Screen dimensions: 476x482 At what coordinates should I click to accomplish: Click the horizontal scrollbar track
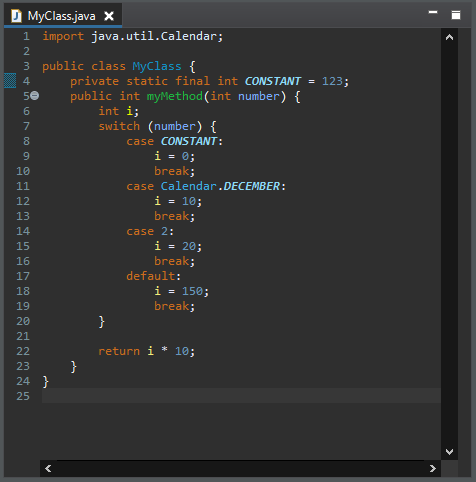(240, 468)
